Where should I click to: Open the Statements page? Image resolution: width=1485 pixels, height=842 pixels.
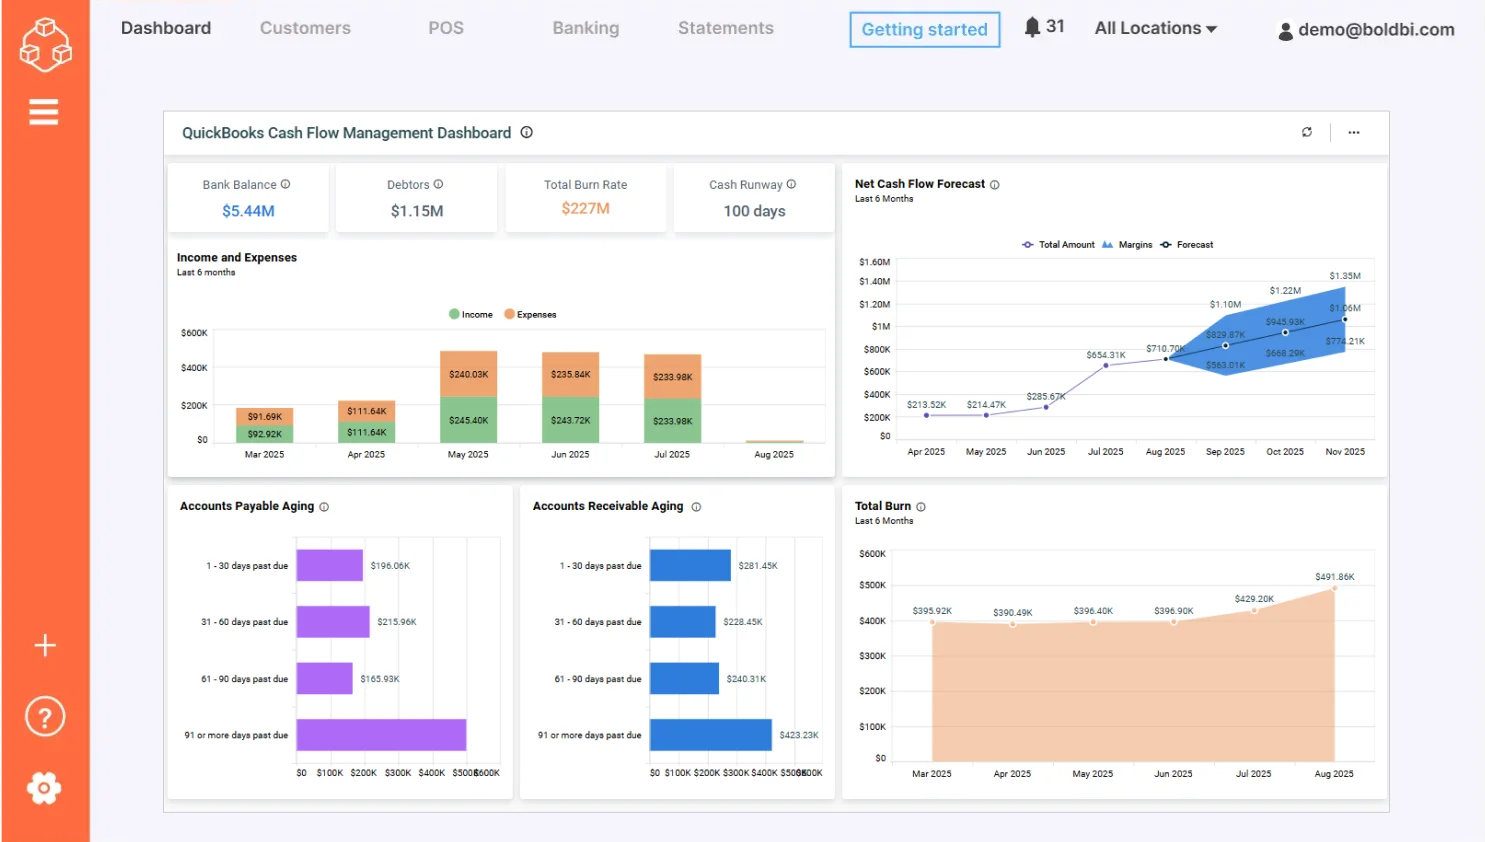(x=724, y=28)
